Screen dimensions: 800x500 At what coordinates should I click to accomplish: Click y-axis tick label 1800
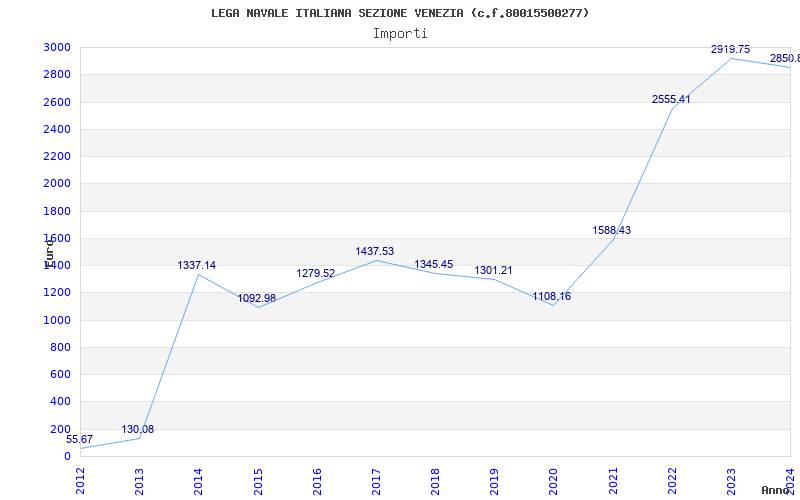57,211
